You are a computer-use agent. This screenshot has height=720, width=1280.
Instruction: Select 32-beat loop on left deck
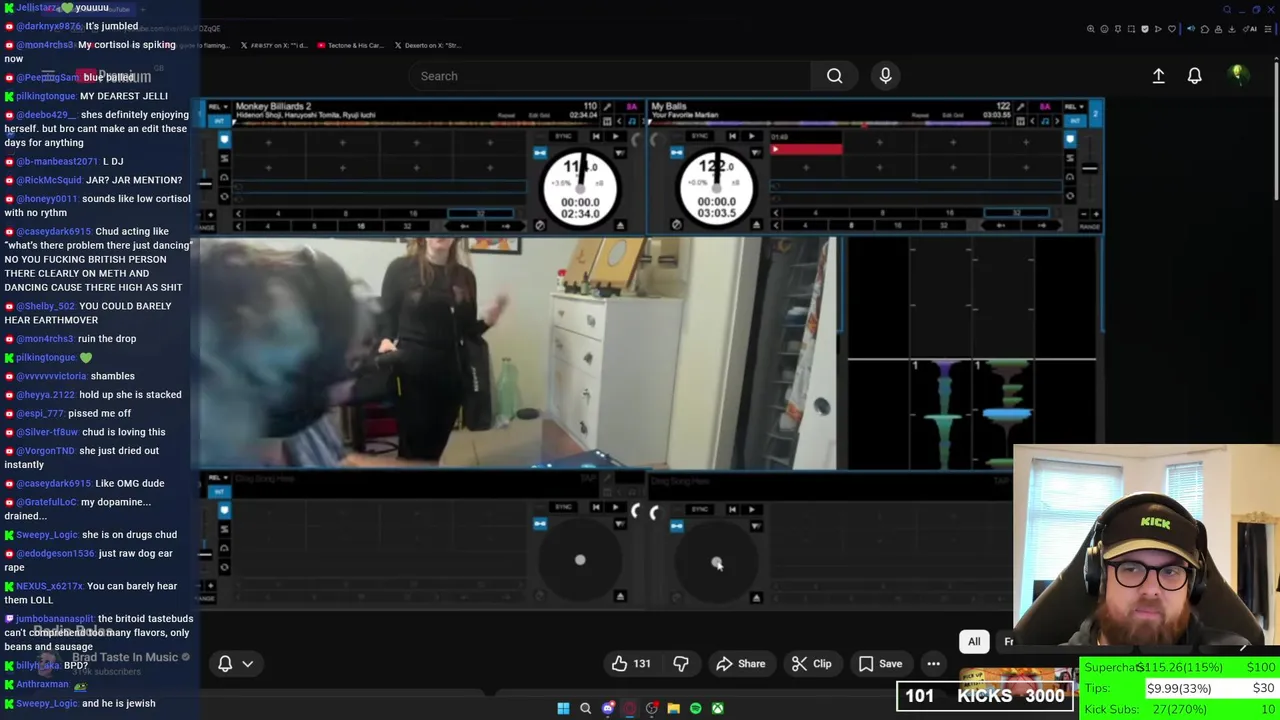(x=480, y=213)
